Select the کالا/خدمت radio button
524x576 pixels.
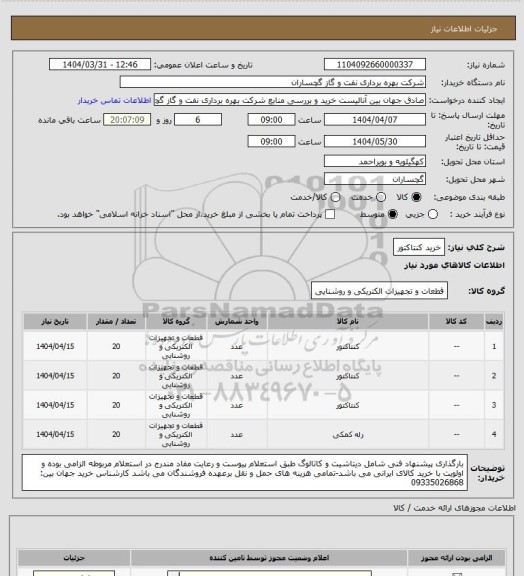(335, 197)
